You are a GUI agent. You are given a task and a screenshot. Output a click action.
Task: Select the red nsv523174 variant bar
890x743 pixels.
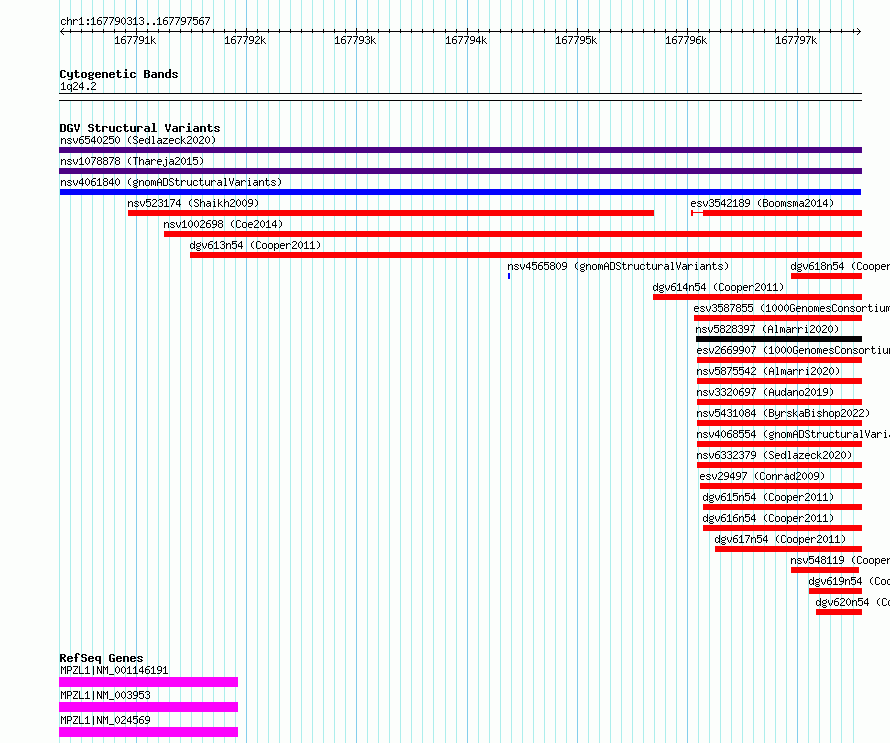(x=391, y=213)
